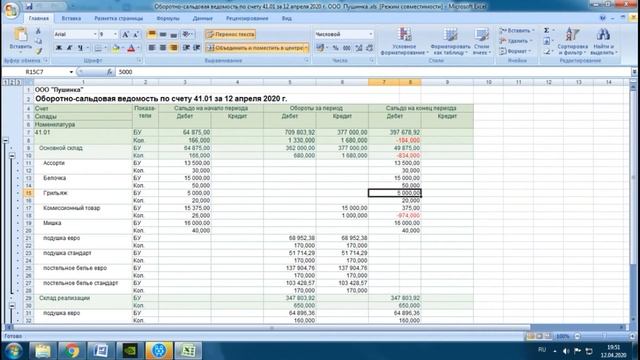Click Удалить in the Cells group
Viewport: 640px width, 360px height.
tap(515, 41)
